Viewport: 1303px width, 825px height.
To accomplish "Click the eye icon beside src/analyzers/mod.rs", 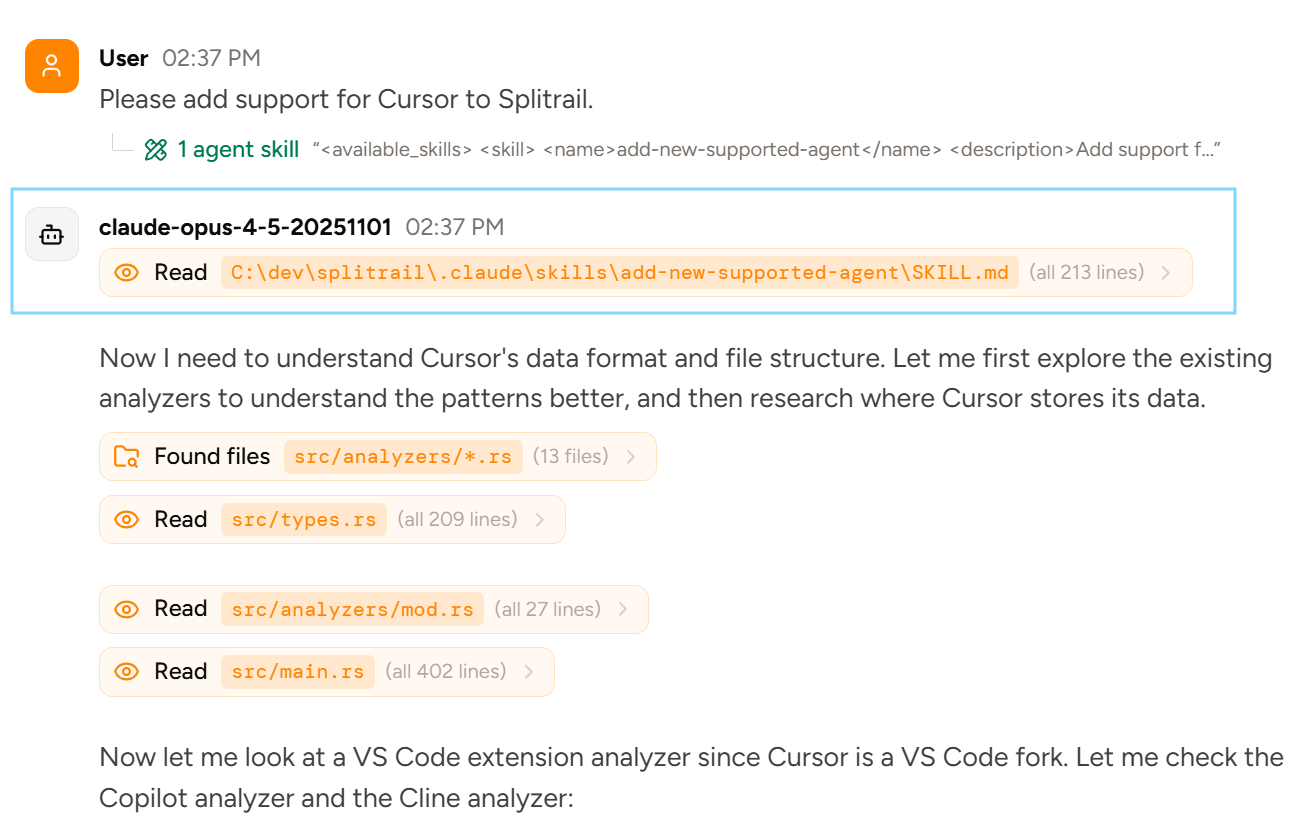I will click(x=127, y=609).
